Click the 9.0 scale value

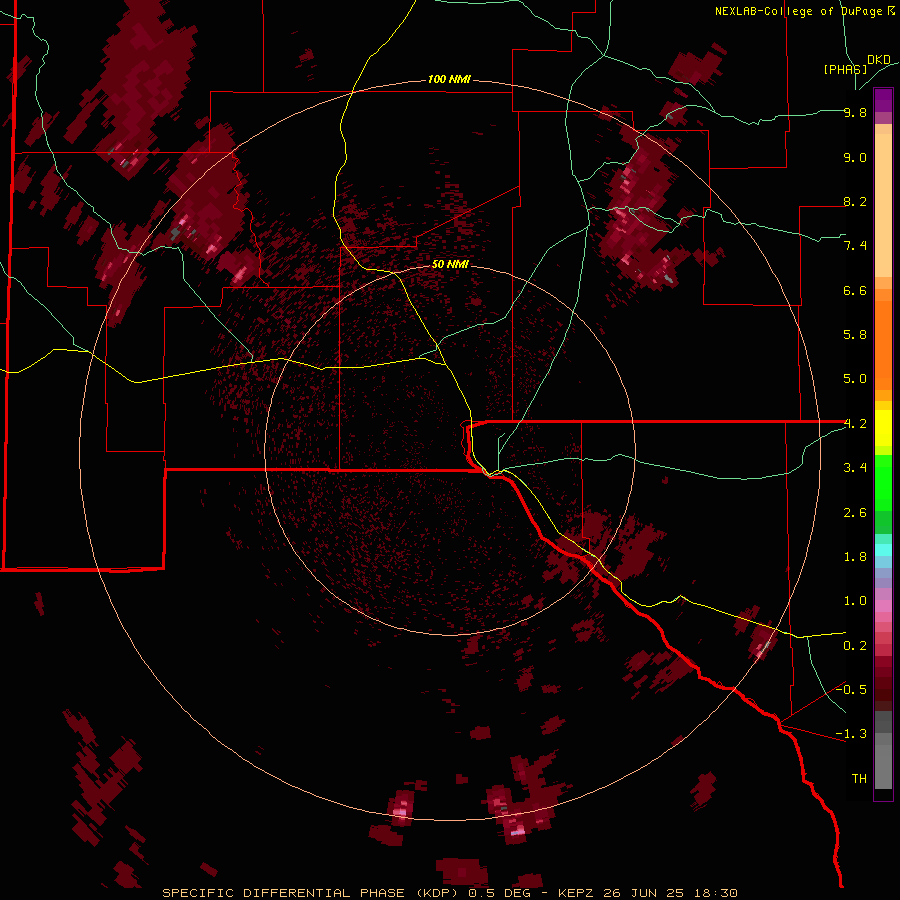[x=855, y=158]
